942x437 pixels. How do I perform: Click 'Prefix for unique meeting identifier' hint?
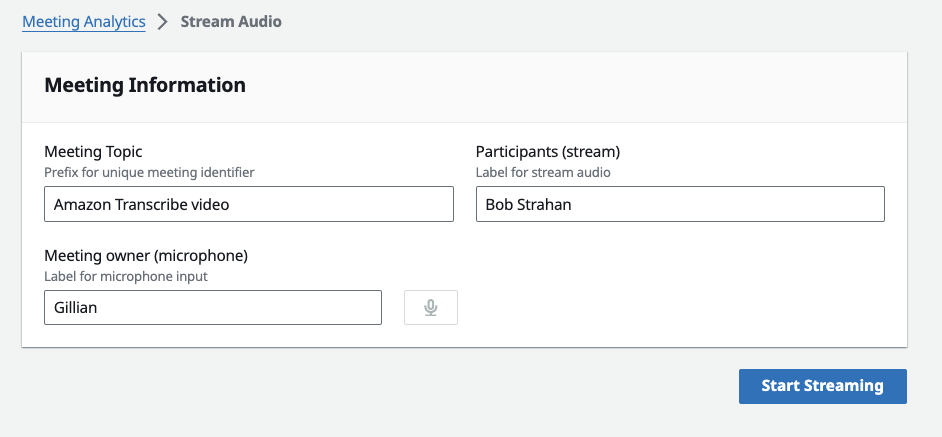tap(149, 172)
